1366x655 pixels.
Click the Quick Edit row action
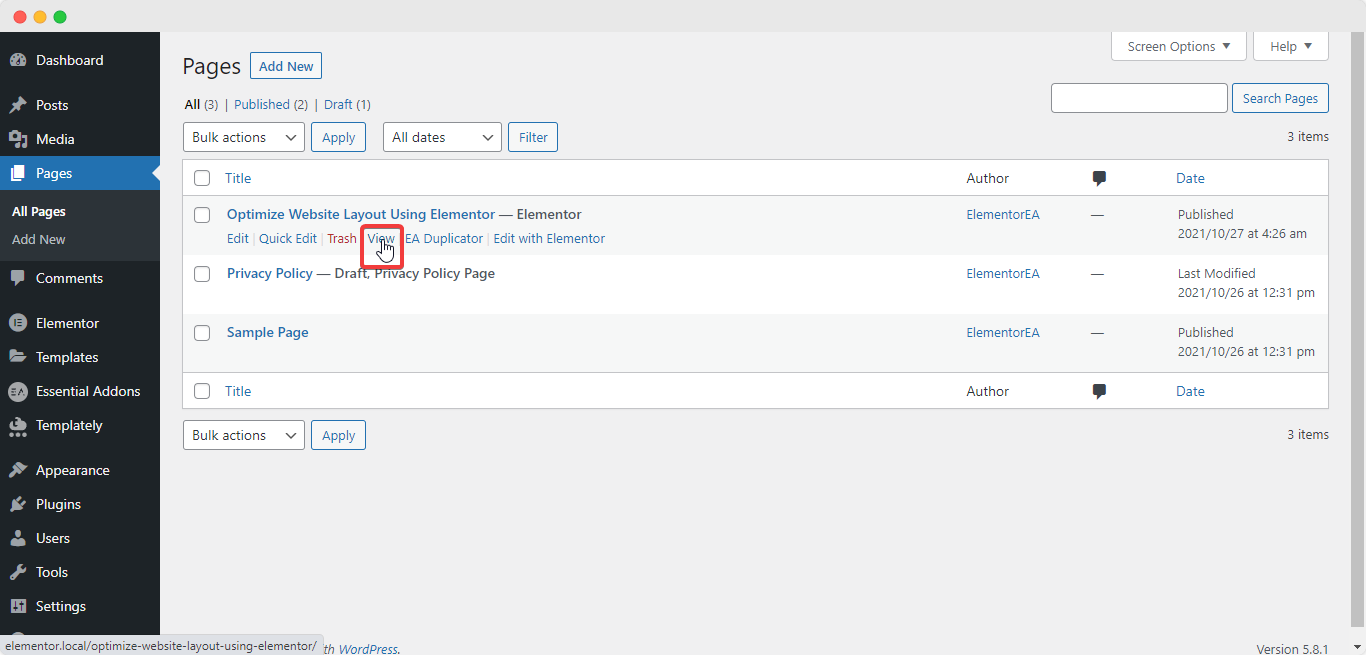(x=288, y=239)
